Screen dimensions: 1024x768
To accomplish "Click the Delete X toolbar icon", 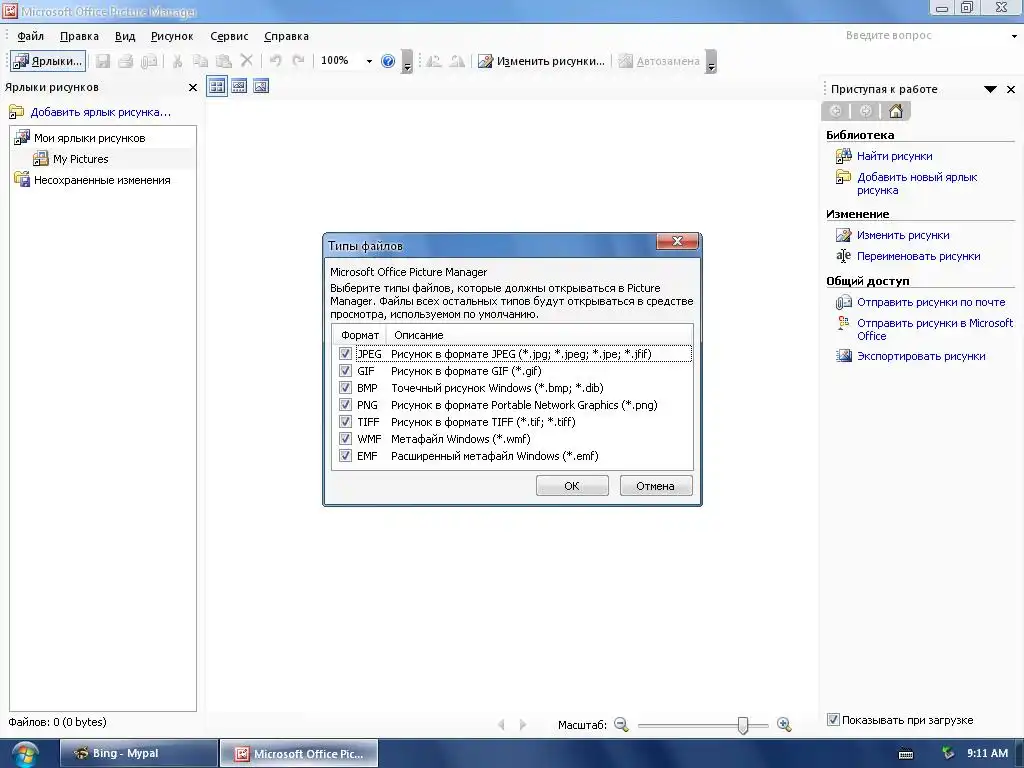I will point(246,61).
